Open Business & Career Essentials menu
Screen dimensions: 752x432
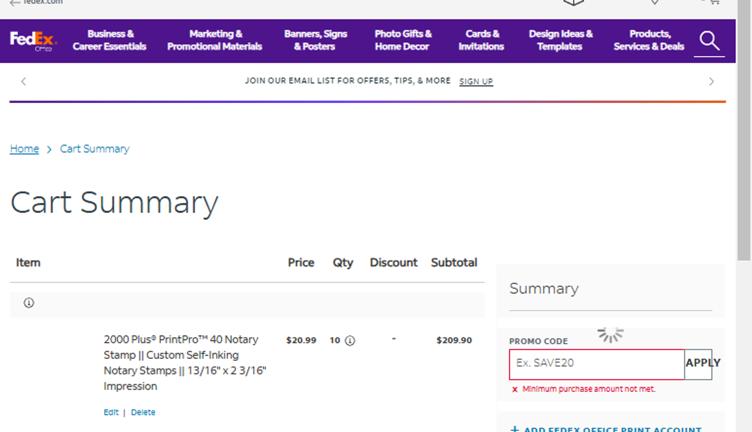[x=109, y=40]
